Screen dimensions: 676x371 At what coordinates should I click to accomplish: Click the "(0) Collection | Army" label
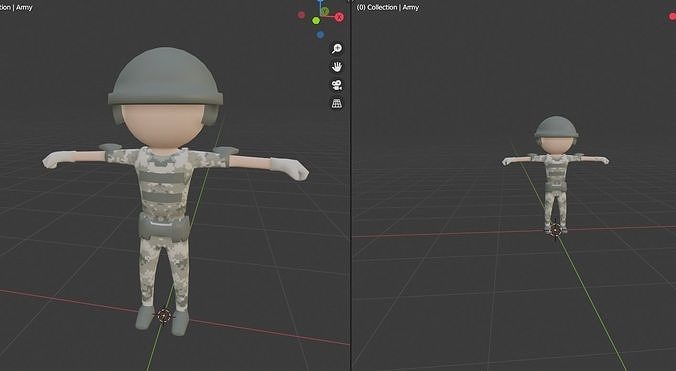tap(388, 7)
